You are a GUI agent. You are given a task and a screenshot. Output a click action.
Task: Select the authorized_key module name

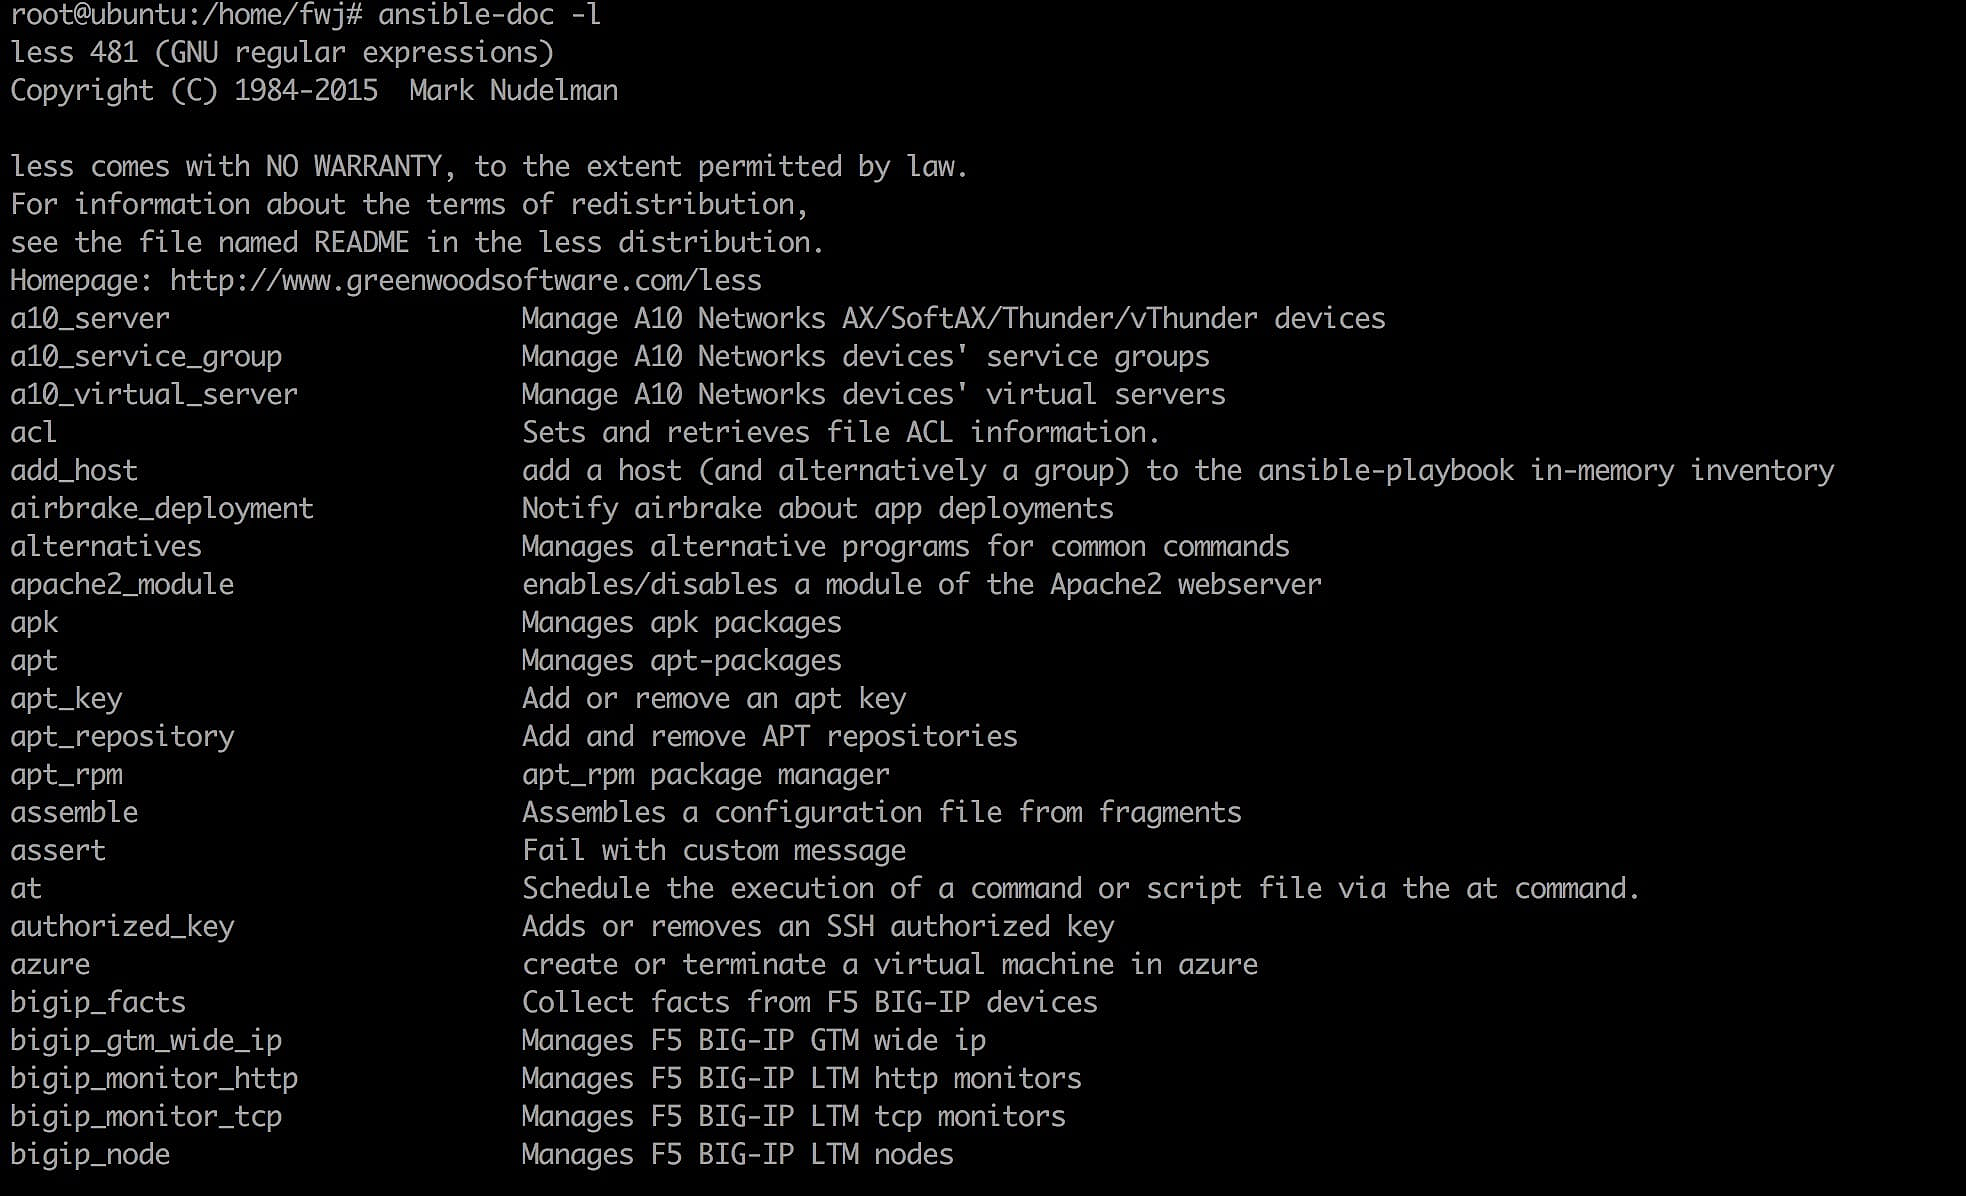click(x=122, y=927)
